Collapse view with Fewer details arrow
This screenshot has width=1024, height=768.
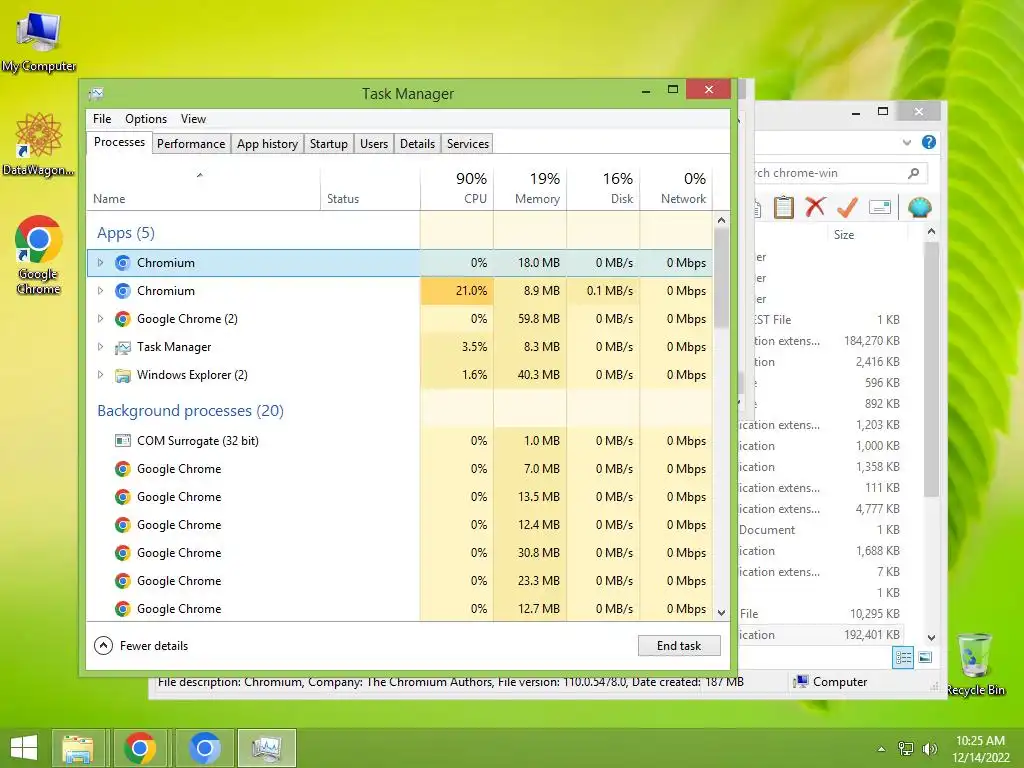[x=103, y=646]
